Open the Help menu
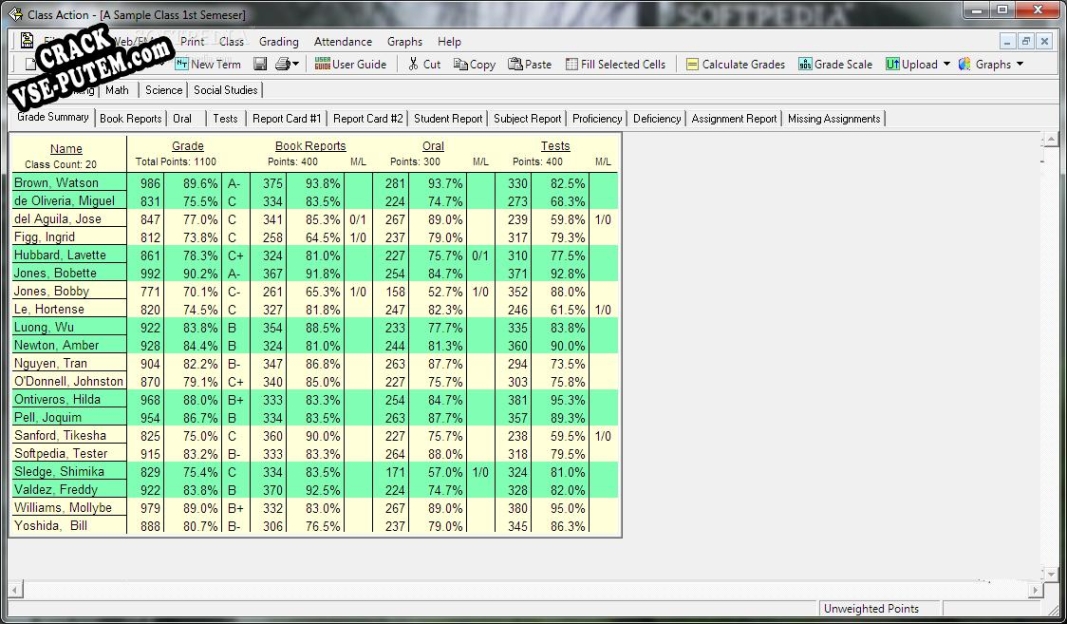 pyautogui.click(x=449, y=42)
